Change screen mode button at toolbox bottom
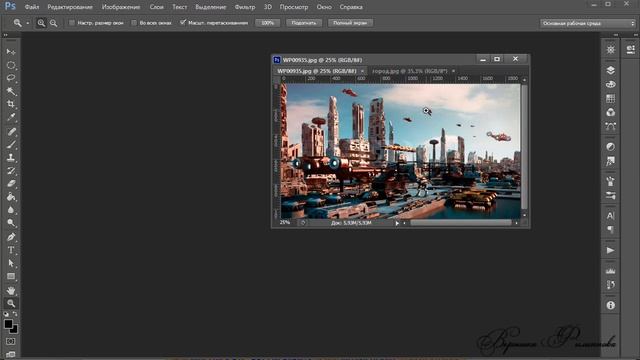This screenshot has width=640, height=360. click(11, 354)
